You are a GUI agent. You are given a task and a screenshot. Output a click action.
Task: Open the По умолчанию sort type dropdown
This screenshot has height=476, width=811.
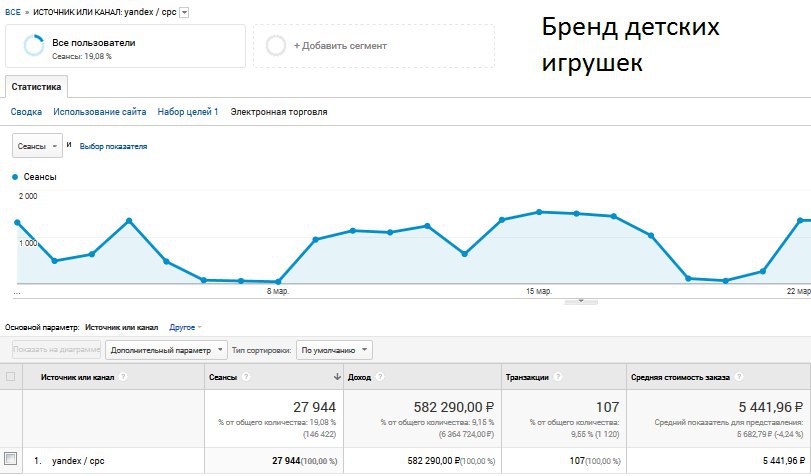click(x=334, y=350)
